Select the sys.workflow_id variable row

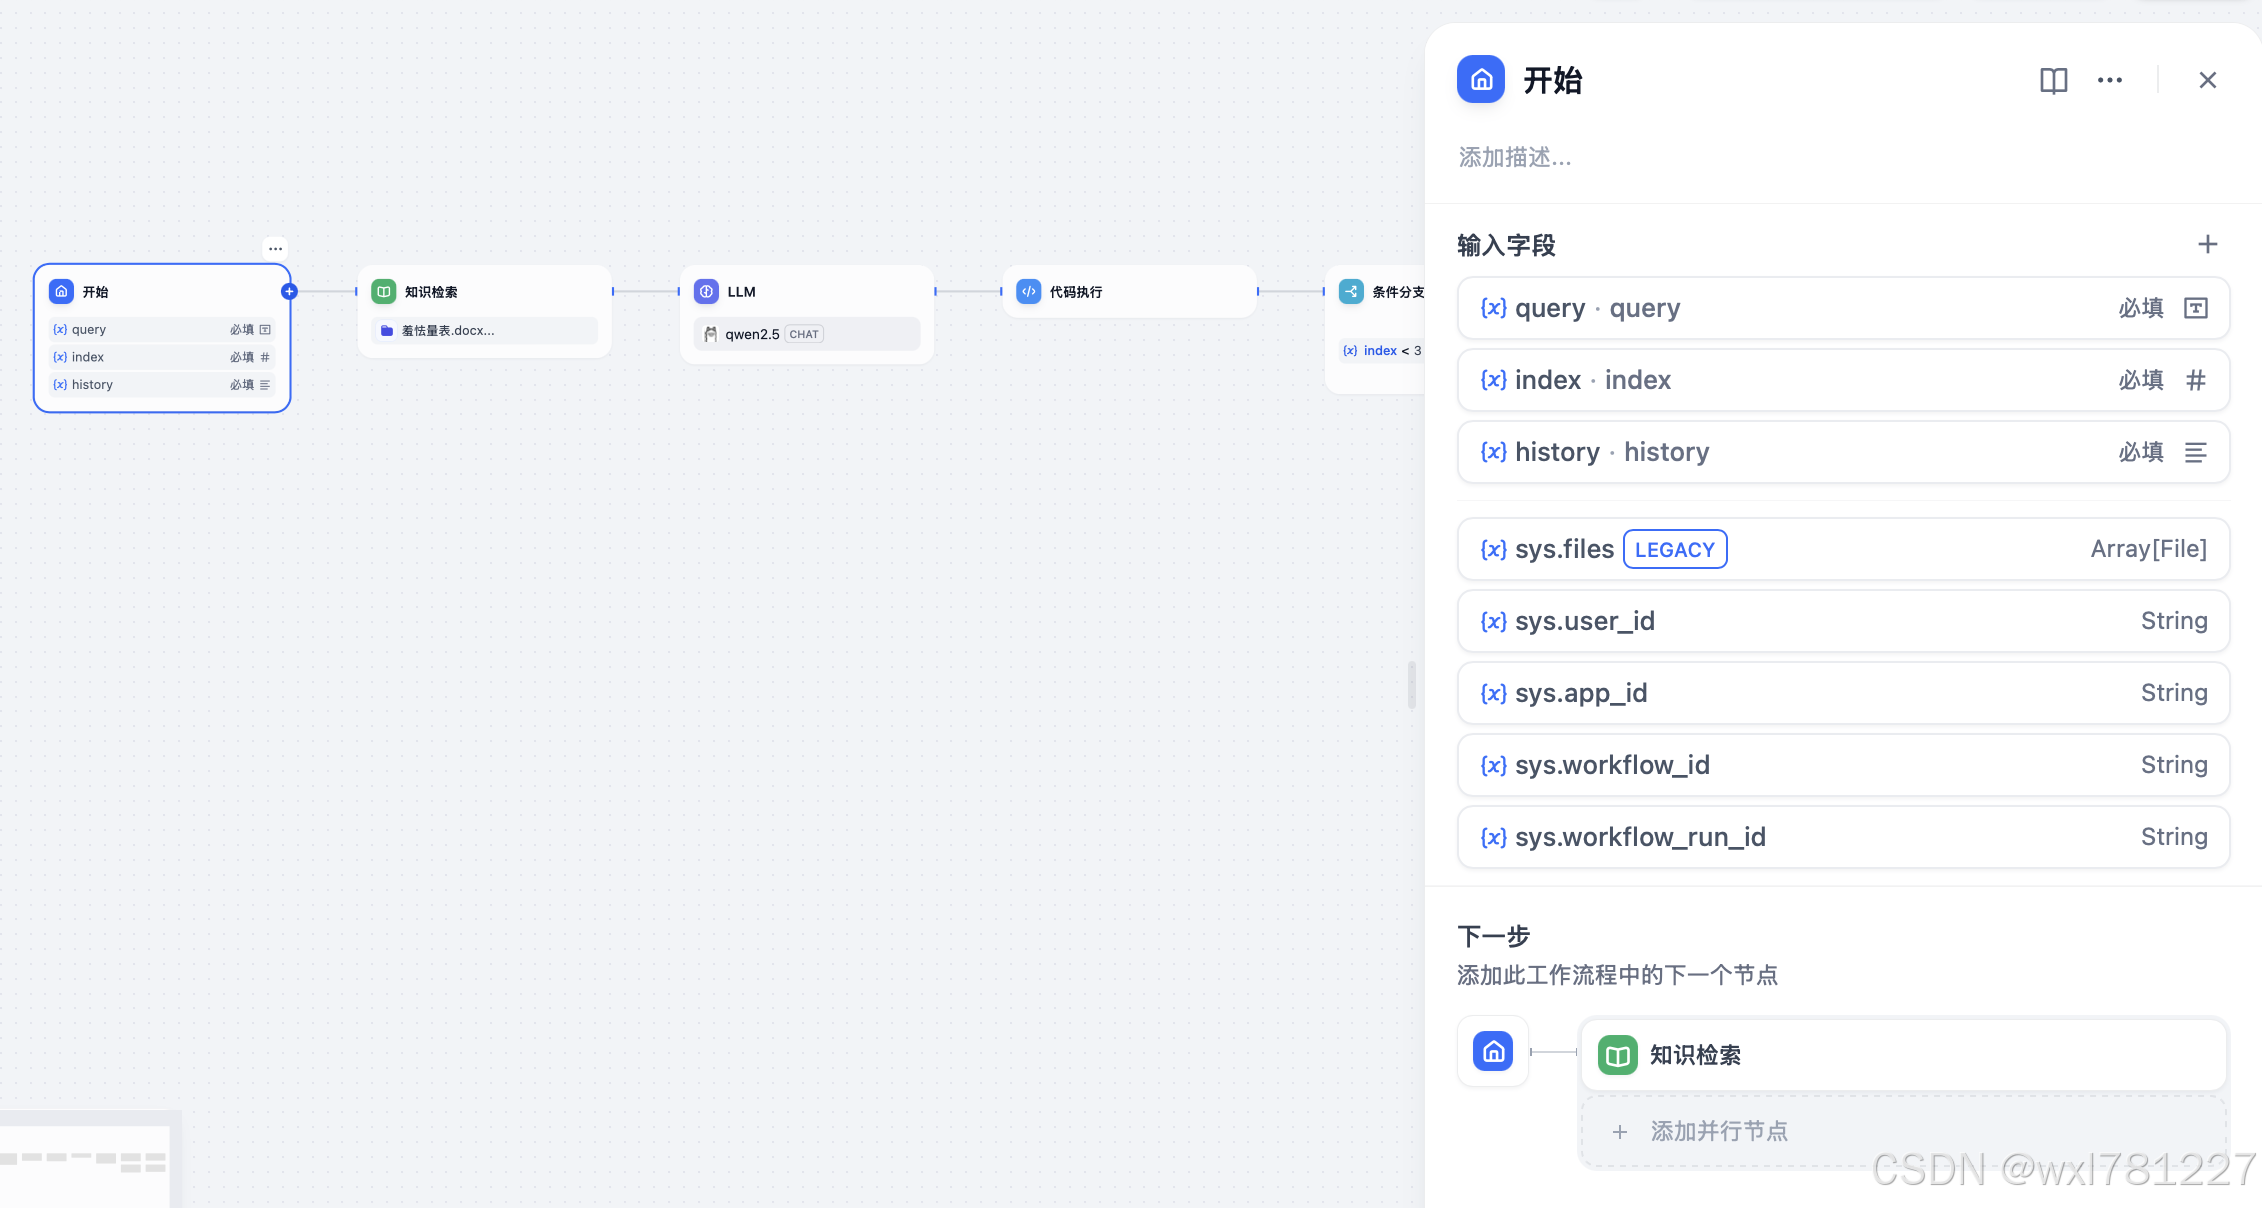point(1843,765)
